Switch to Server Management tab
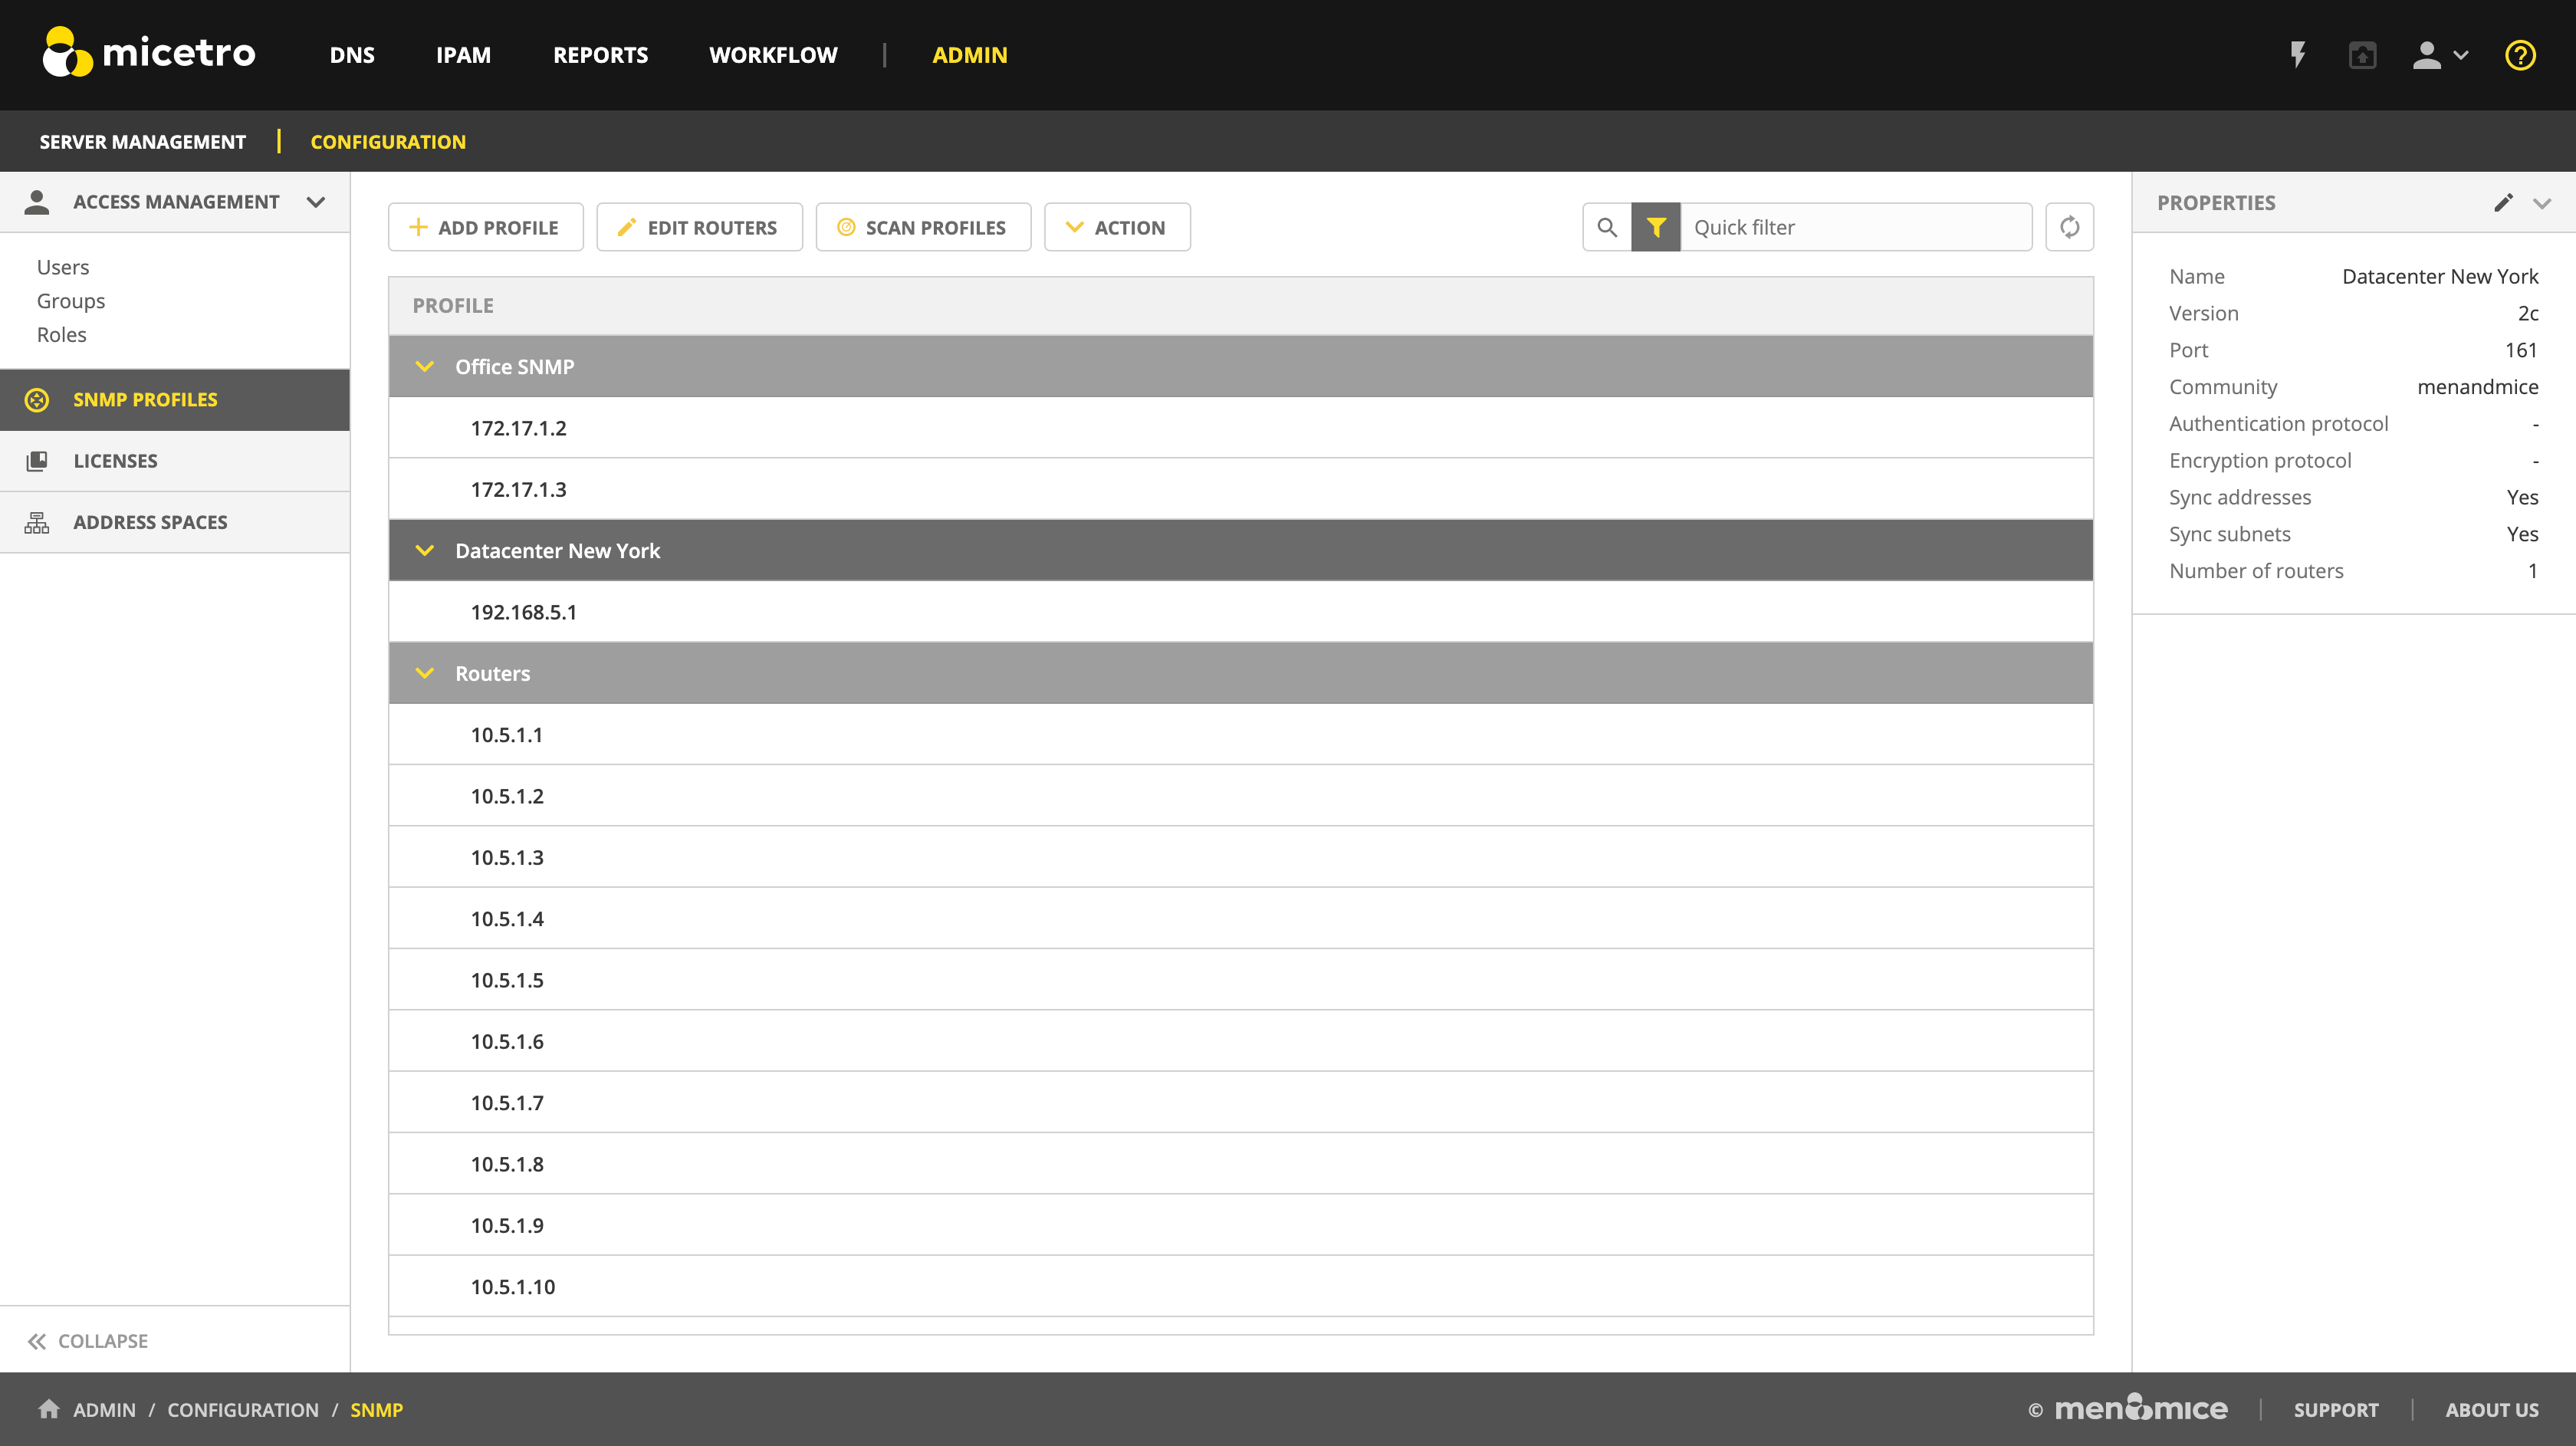 142,141
